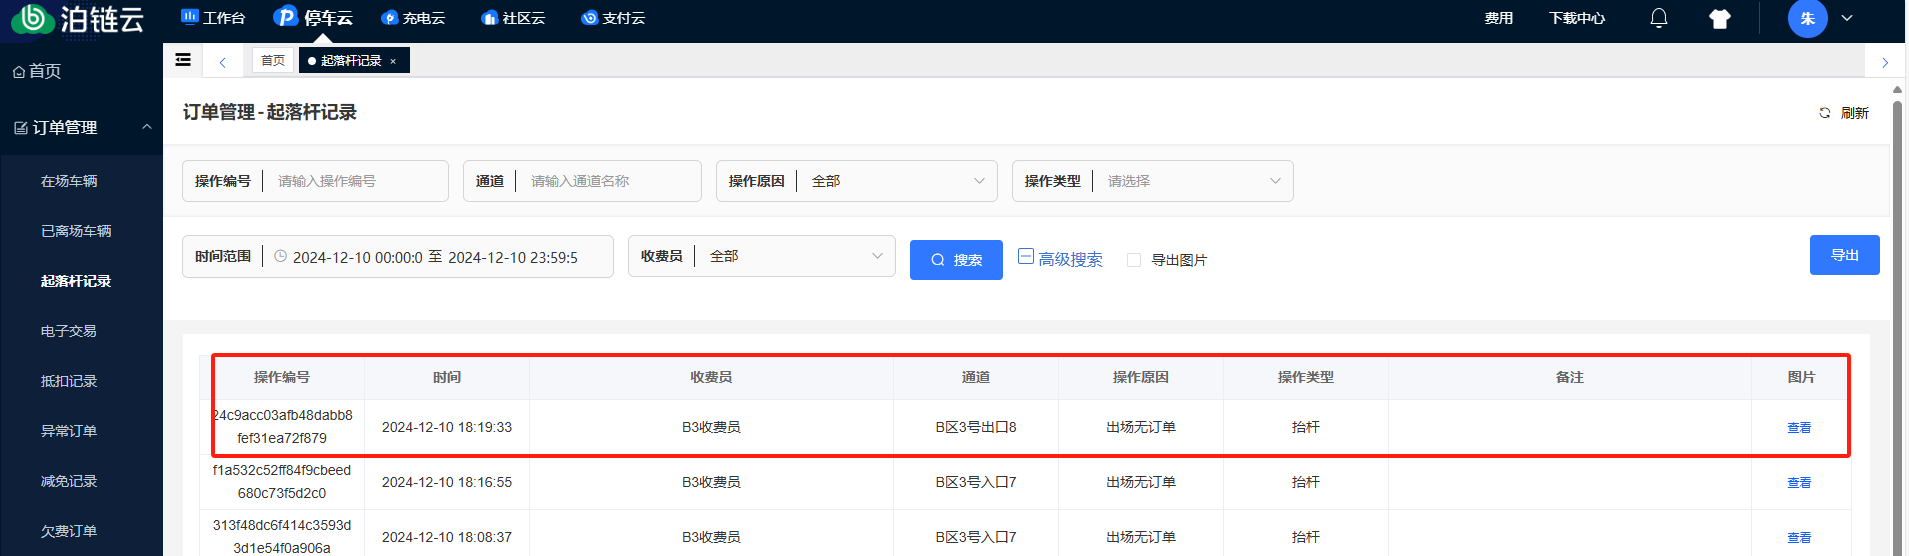The width and height of the screenshot is (1909, 556).
Task: Toggle the sidebar hamburger menu icon
Action: tap(183, 60)
